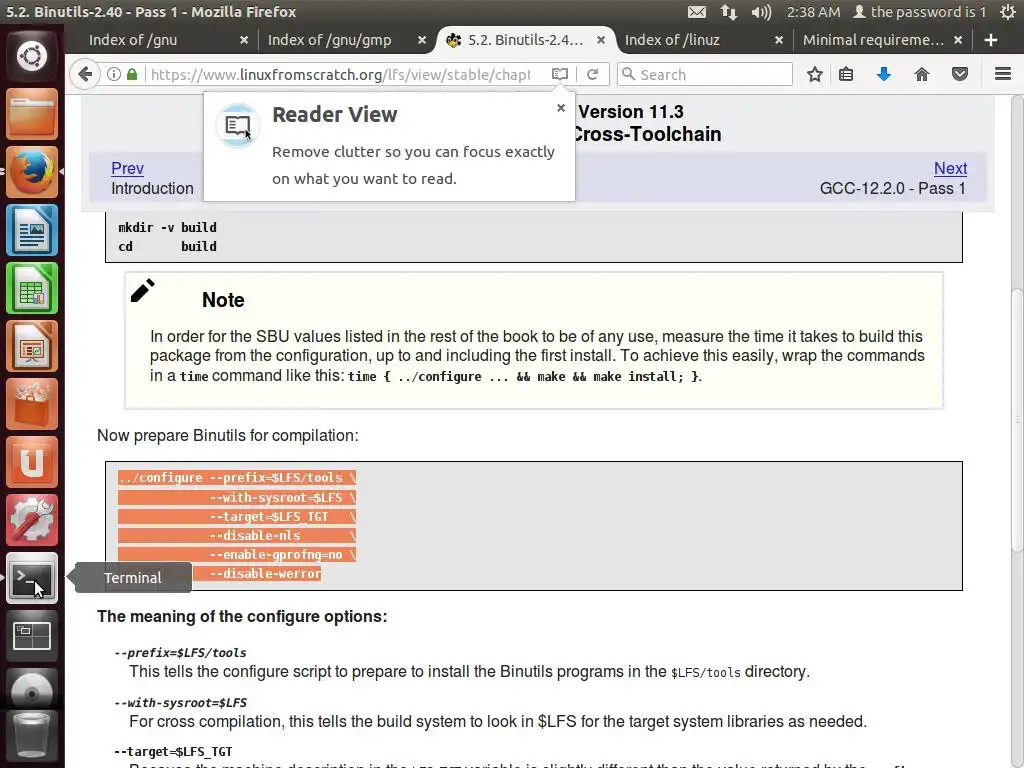Image resolution: width=1024 pixels, height=768 pixels.
Task: Open Trash in the dock
Action: (x=32, y=736)
